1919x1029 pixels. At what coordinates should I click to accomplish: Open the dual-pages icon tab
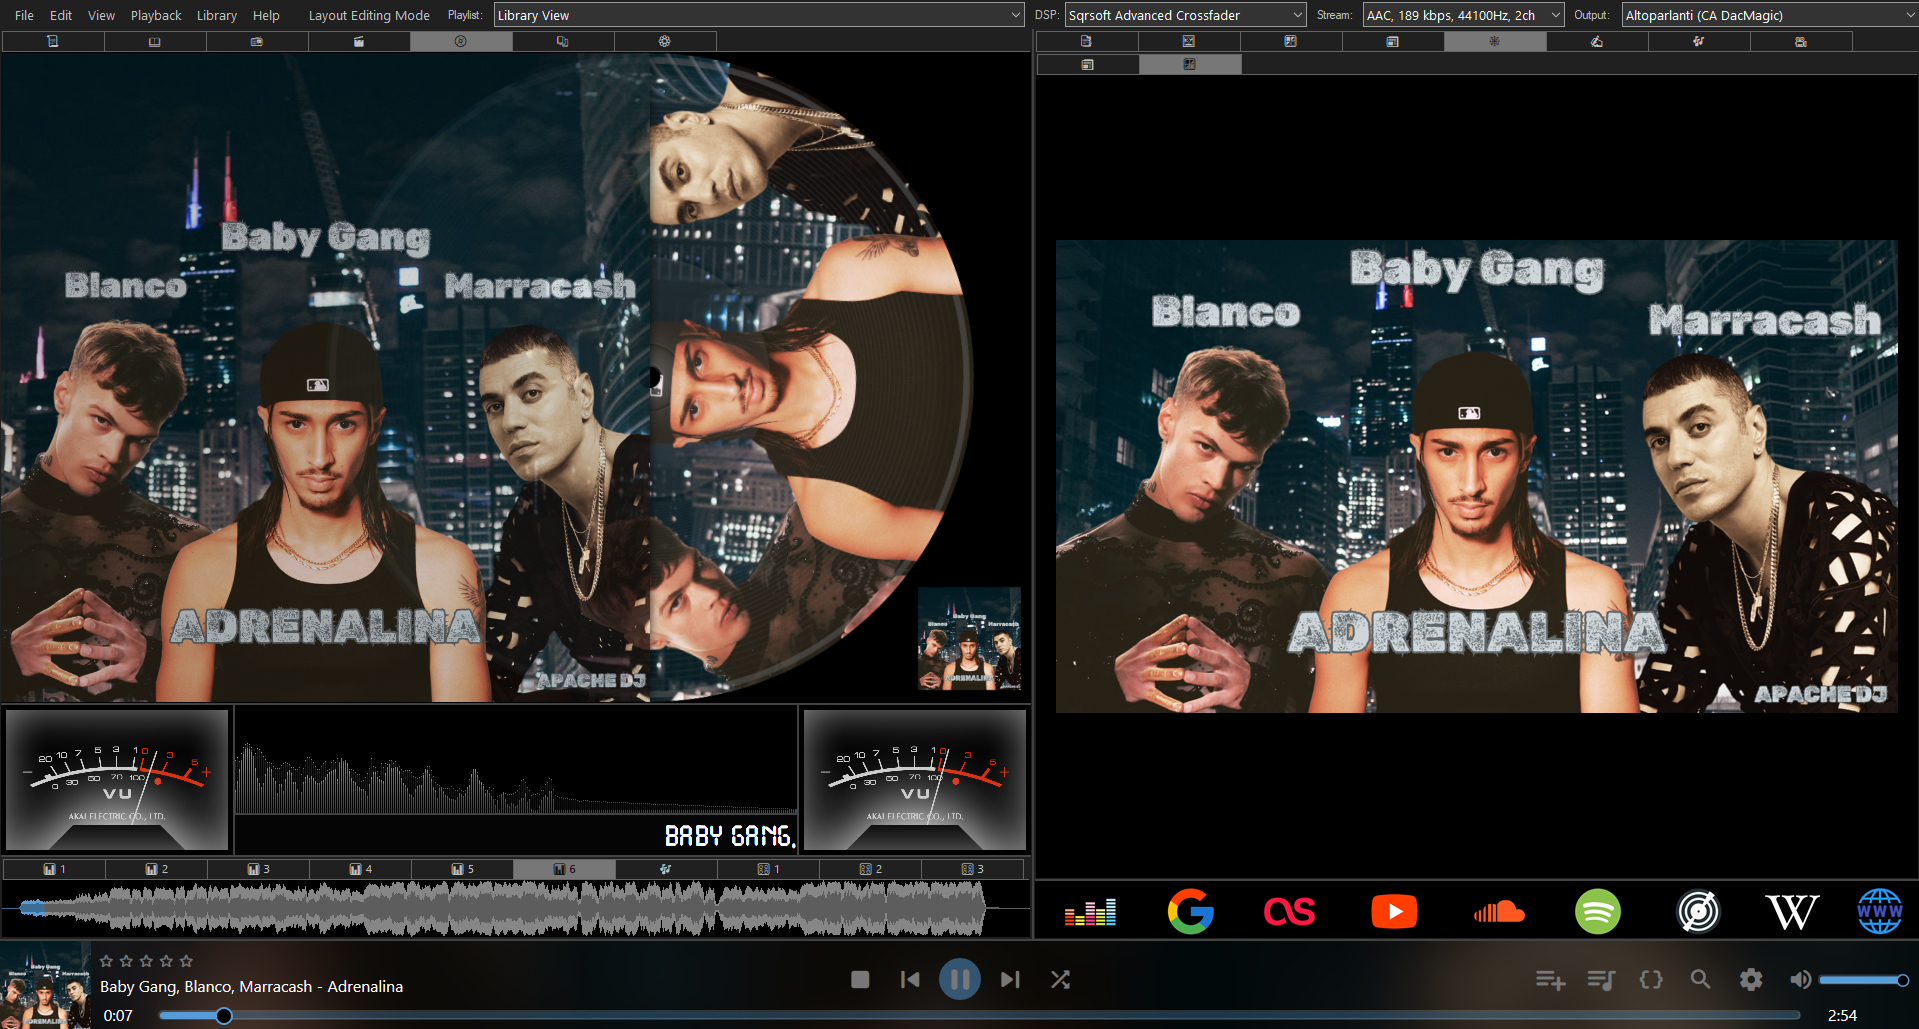(563, 41)
